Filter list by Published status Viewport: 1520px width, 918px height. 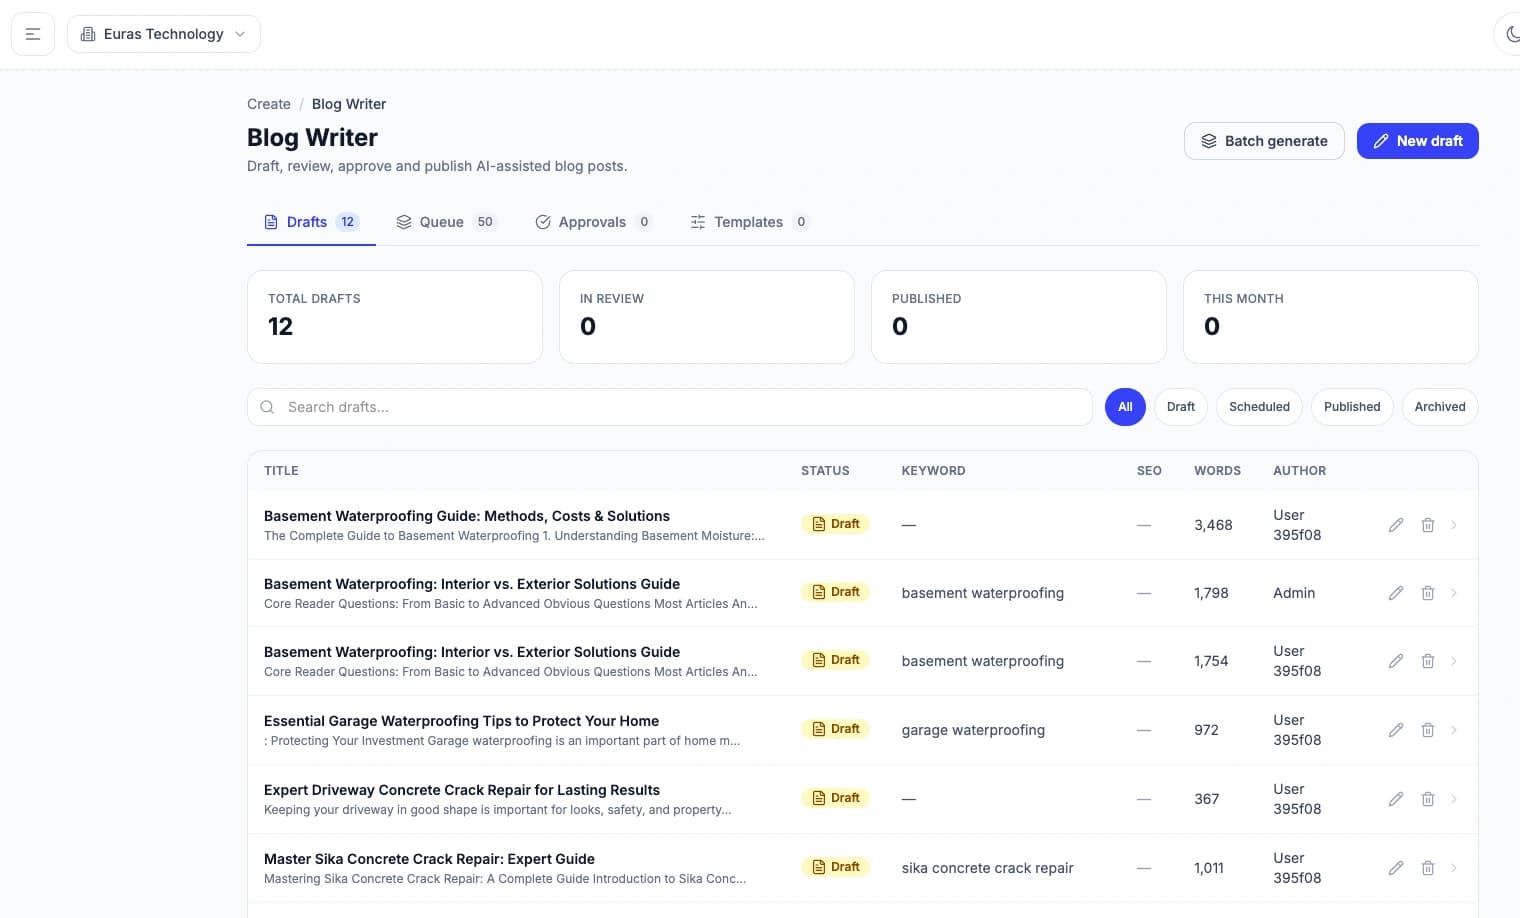click(x=1352, y=407)
